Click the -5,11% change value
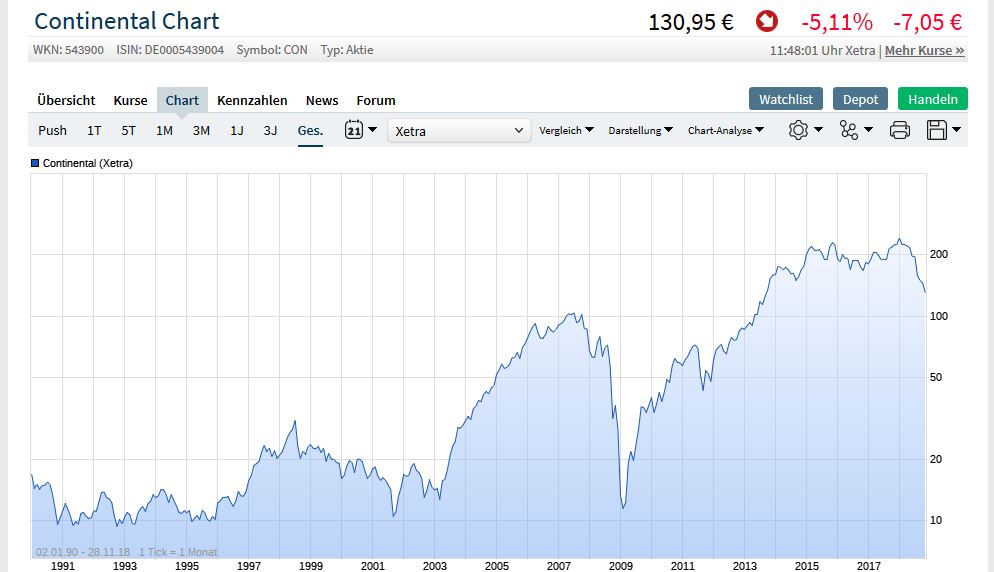This screenshot has width=994, height=572. [837, 22]
